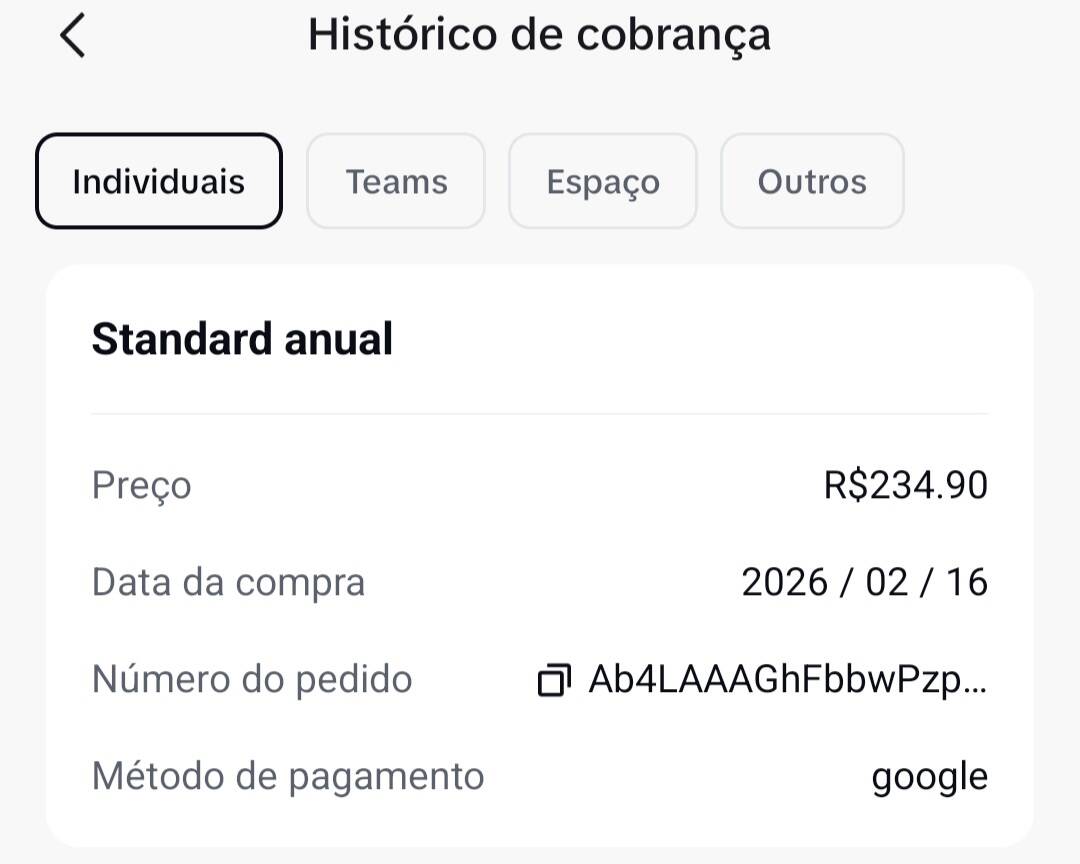The height and width of the screenshot is (864, 1080).
Task: Select the R$234.90 price value
Action: [x=905, y=485]
